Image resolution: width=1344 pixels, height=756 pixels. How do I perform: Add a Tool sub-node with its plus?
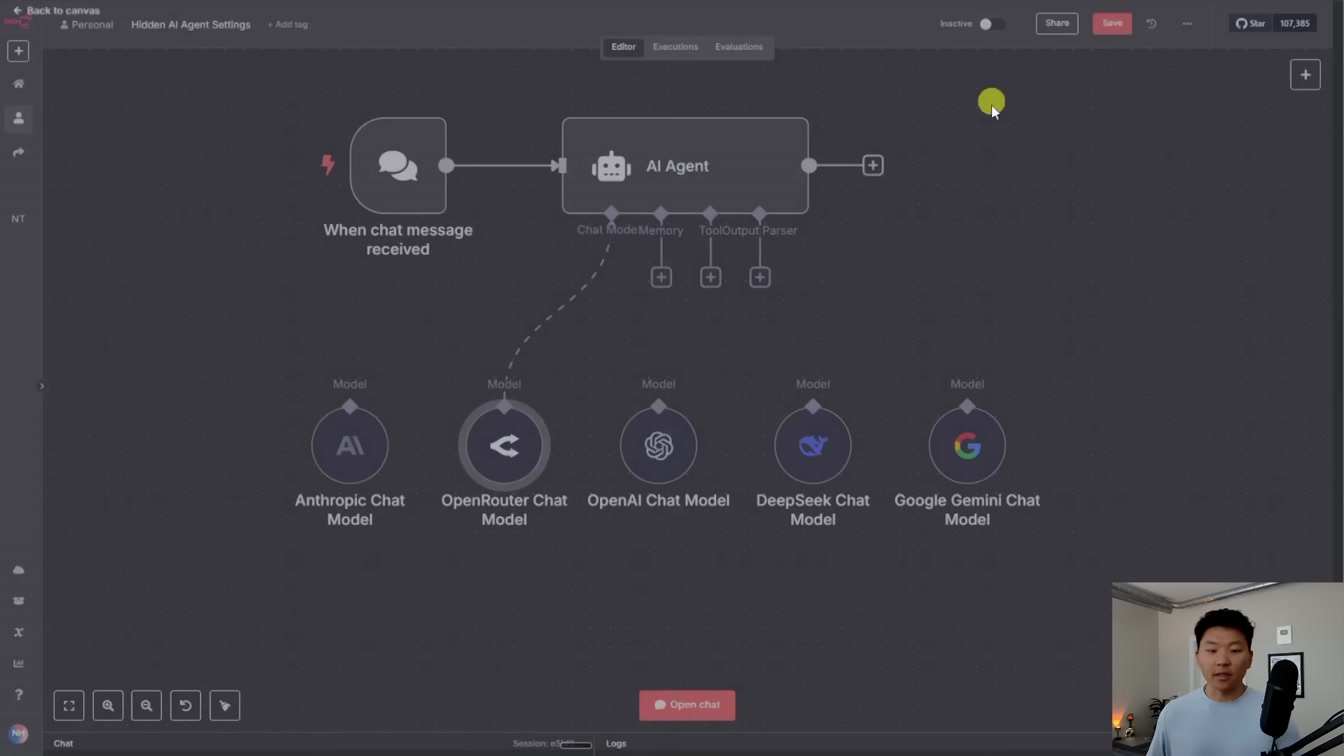coord(710,277)
